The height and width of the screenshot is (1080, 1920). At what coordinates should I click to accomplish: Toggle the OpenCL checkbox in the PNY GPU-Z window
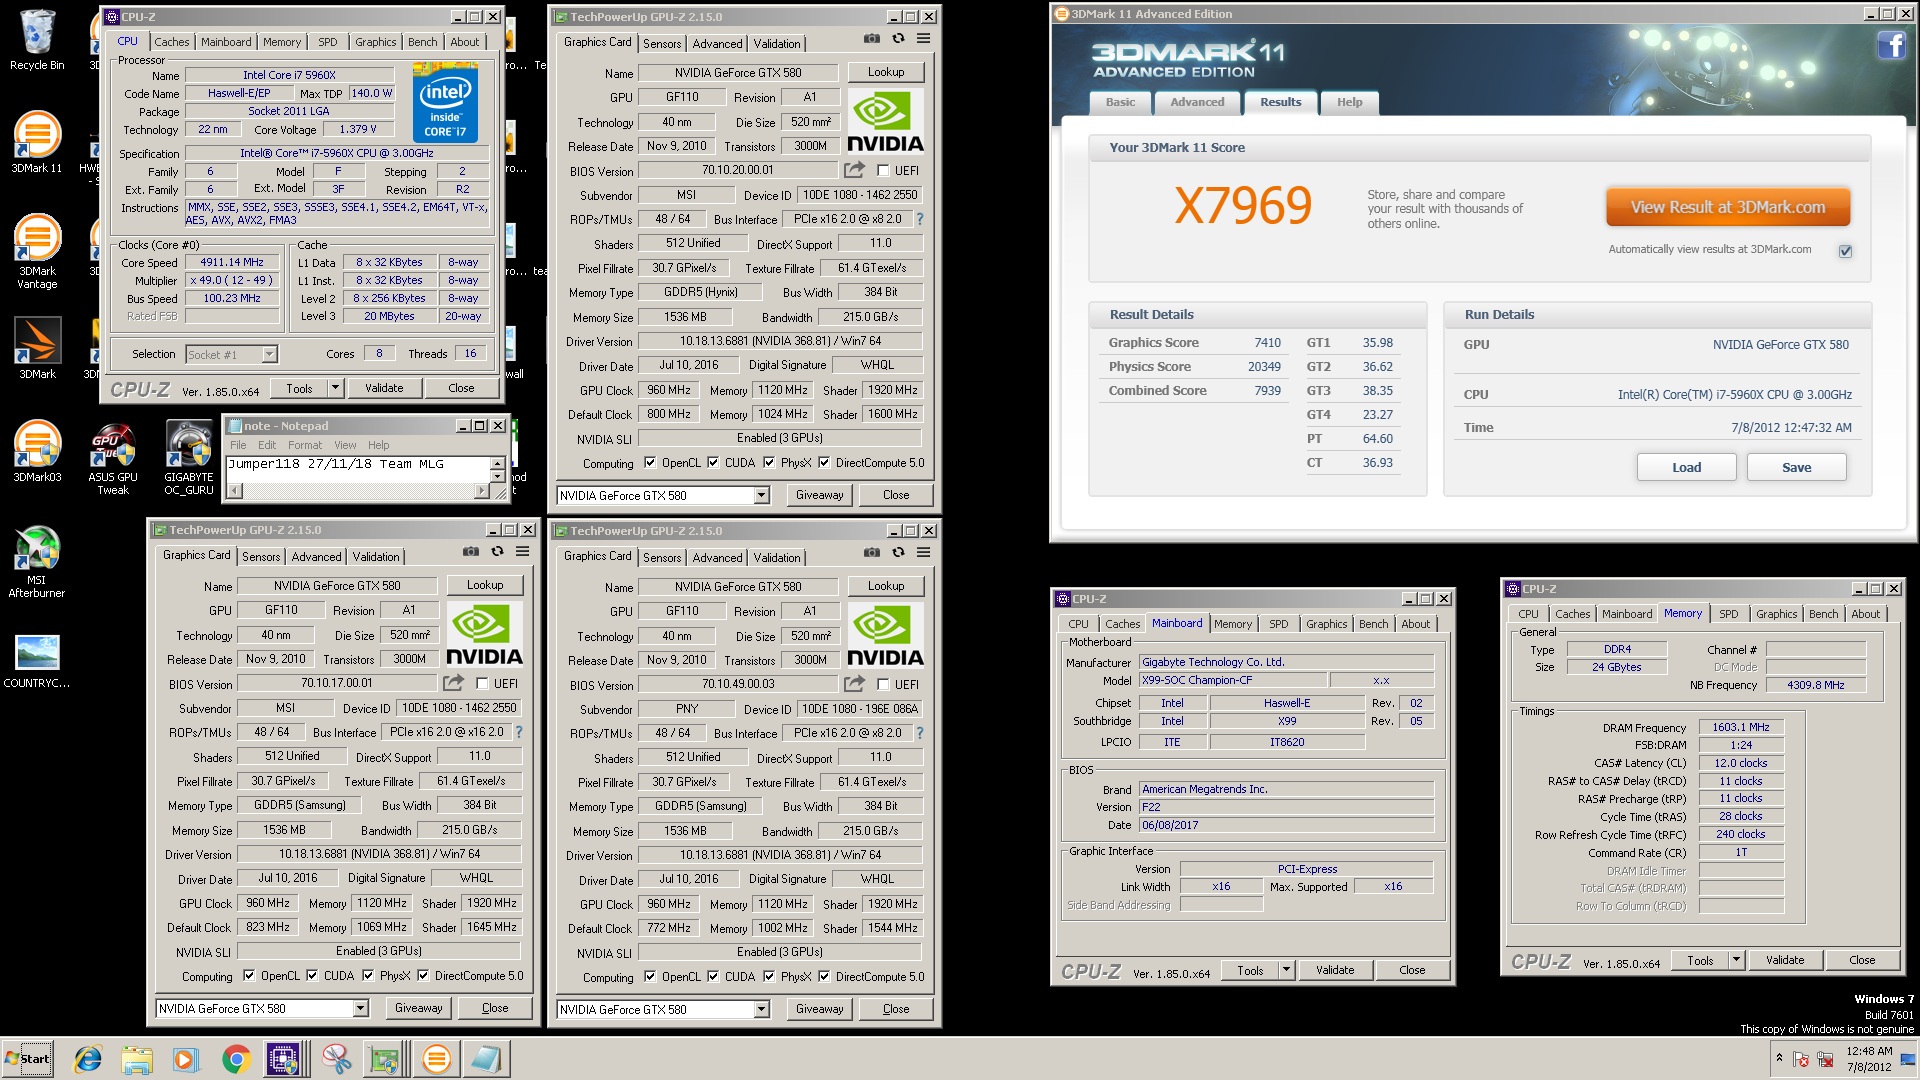(650, 977)
